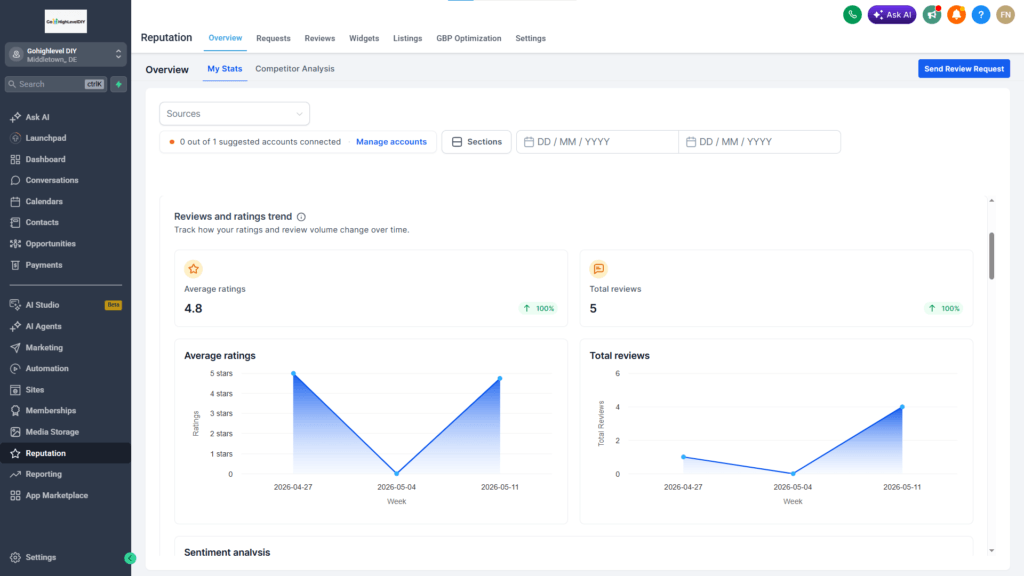The width and height of the screenshot is (1024, 576).
Task: Click the blue help question icon
Action: 980,14
